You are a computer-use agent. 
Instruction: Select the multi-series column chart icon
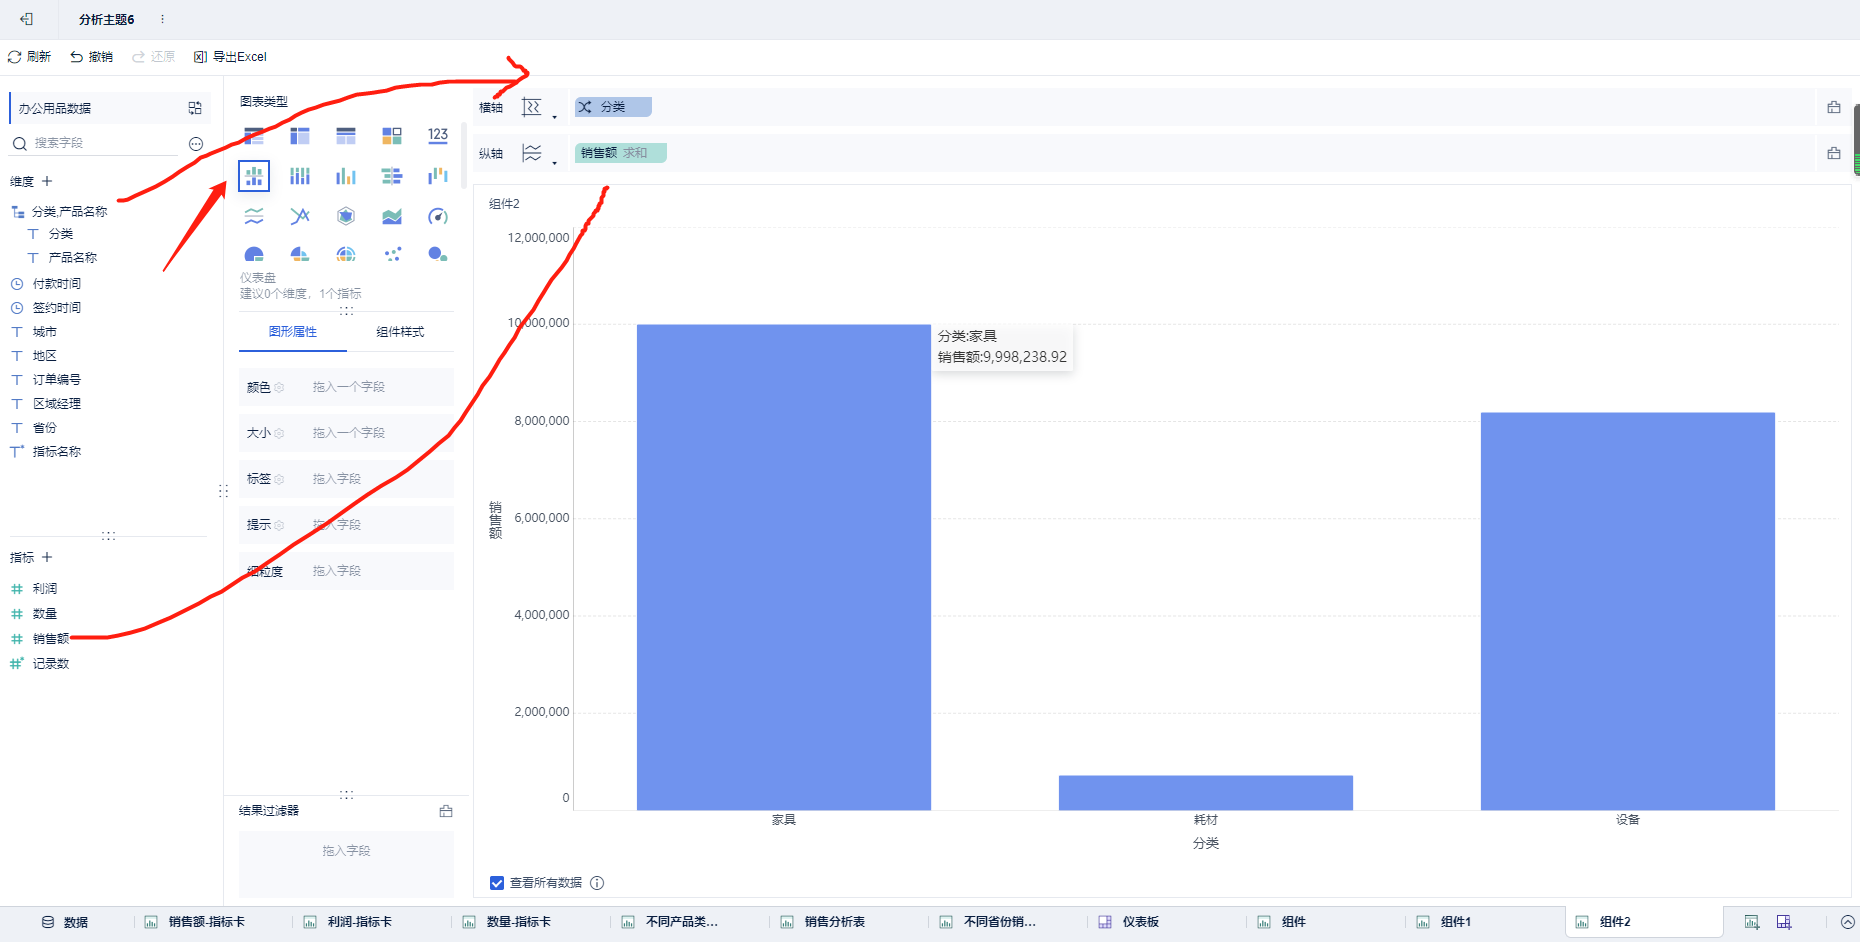(x=346, y=176)
